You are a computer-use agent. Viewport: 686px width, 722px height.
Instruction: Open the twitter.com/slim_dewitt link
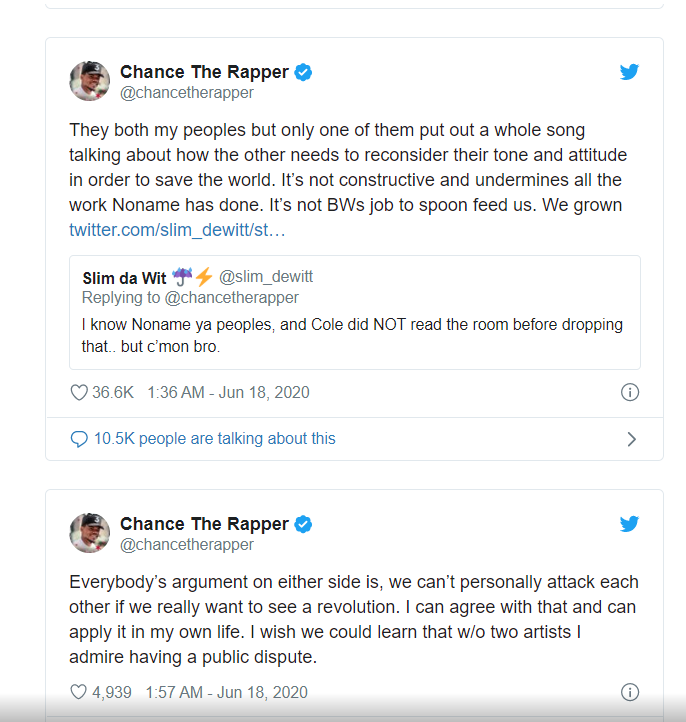click(177, 230)
